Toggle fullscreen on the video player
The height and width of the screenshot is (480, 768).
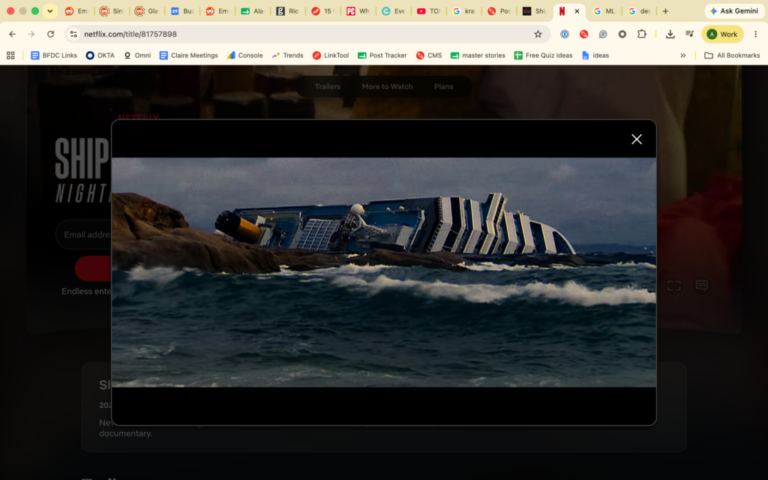tap(674, 286)
